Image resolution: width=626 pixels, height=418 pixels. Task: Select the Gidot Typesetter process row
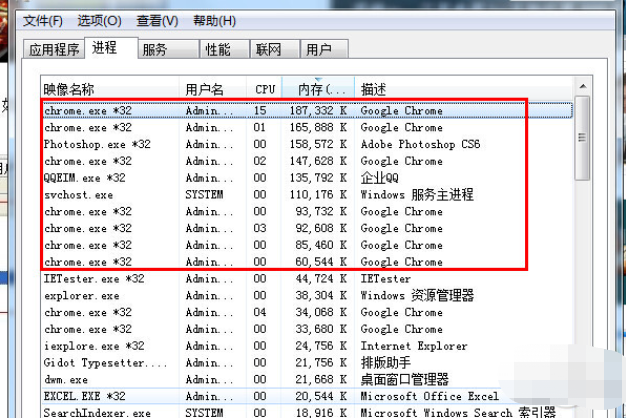coord(307,363)
